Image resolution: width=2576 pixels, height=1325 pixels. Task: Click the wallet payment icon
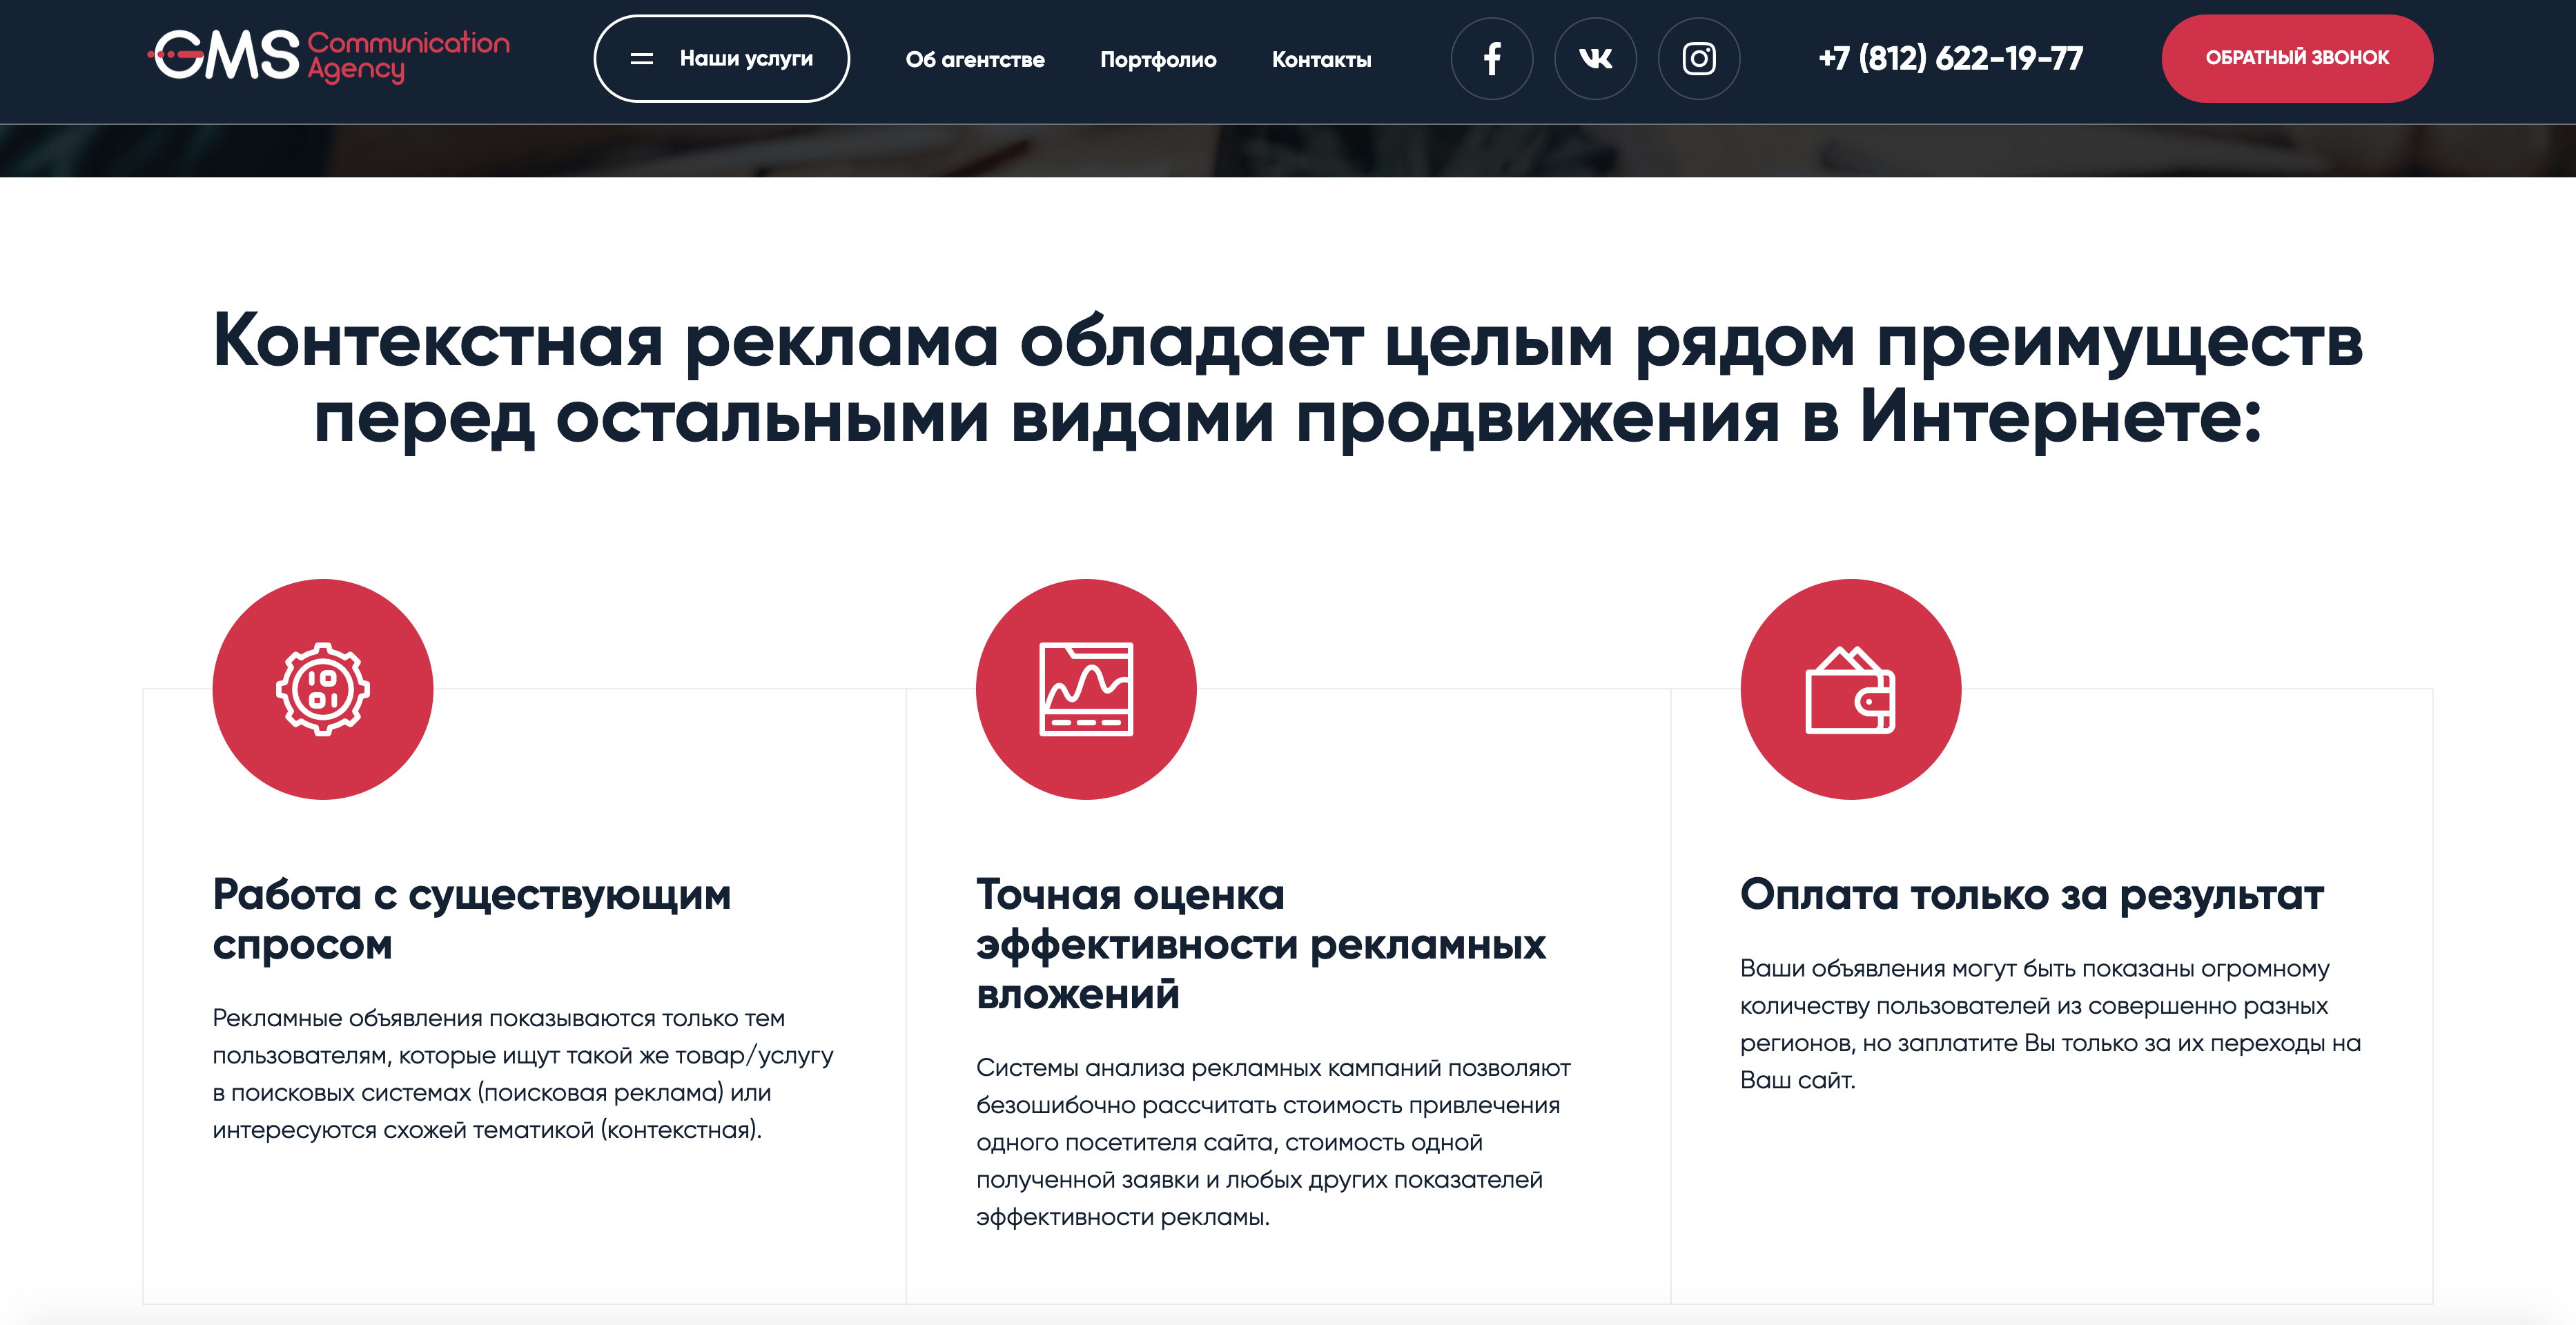point(1850,689)
